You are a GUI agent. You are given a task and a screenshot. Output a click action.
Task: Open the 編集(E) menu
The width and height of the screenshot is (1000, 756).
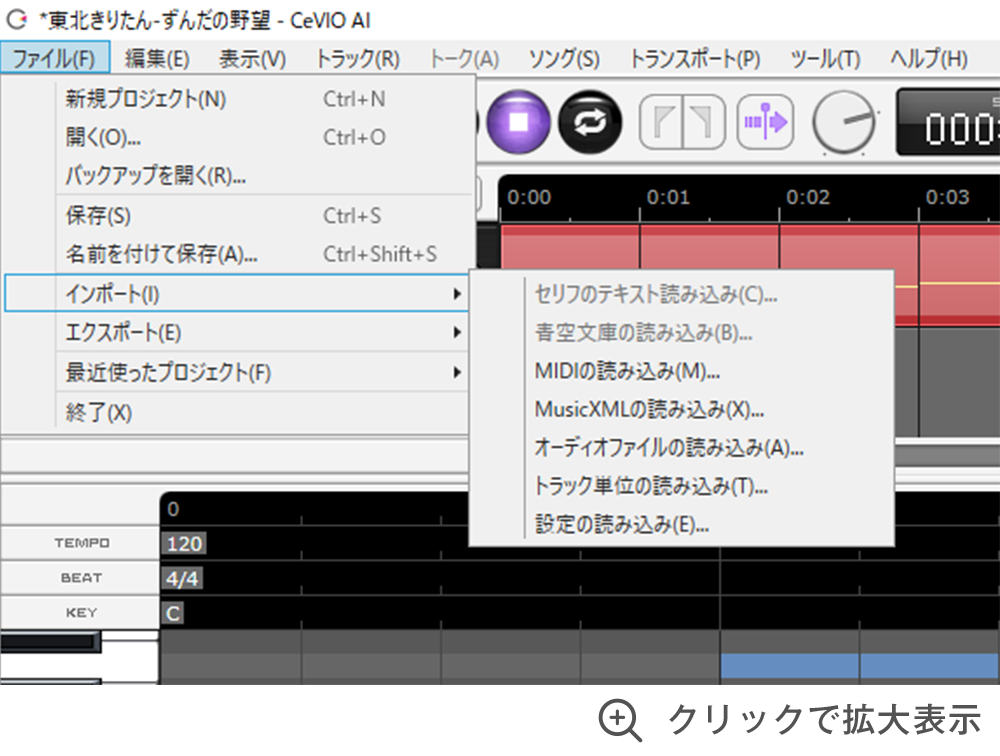click(x=157, y=59)
